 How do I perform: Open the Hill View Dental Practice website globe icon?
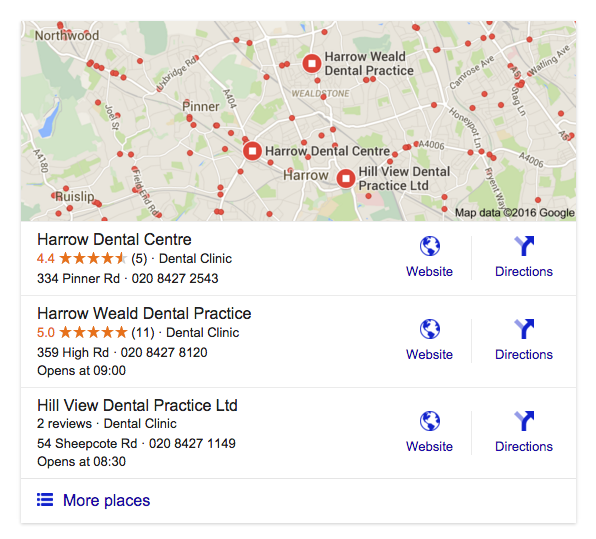[430, 421]
